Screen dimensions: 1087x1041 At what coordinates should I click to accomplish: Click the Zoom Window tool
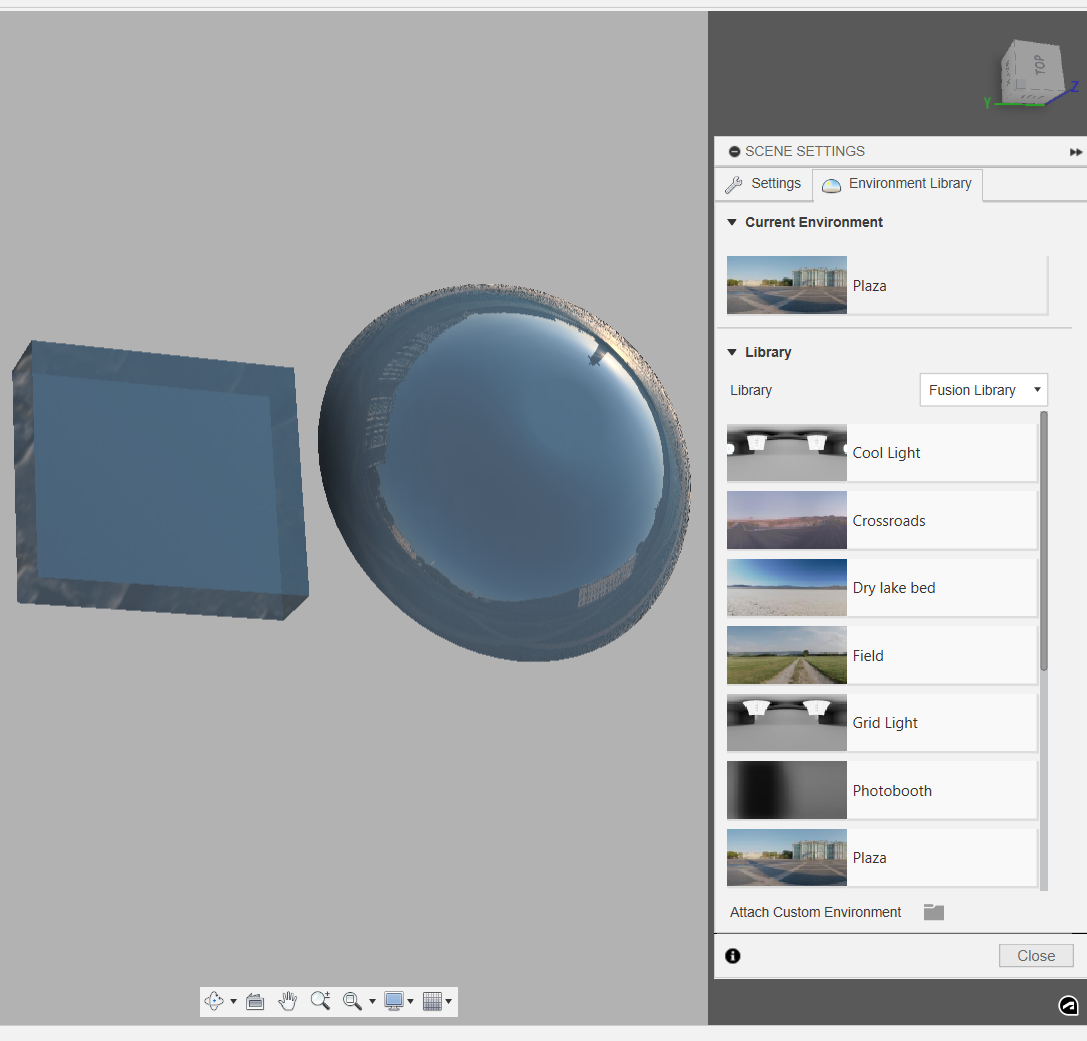(x=352, y=1001)
